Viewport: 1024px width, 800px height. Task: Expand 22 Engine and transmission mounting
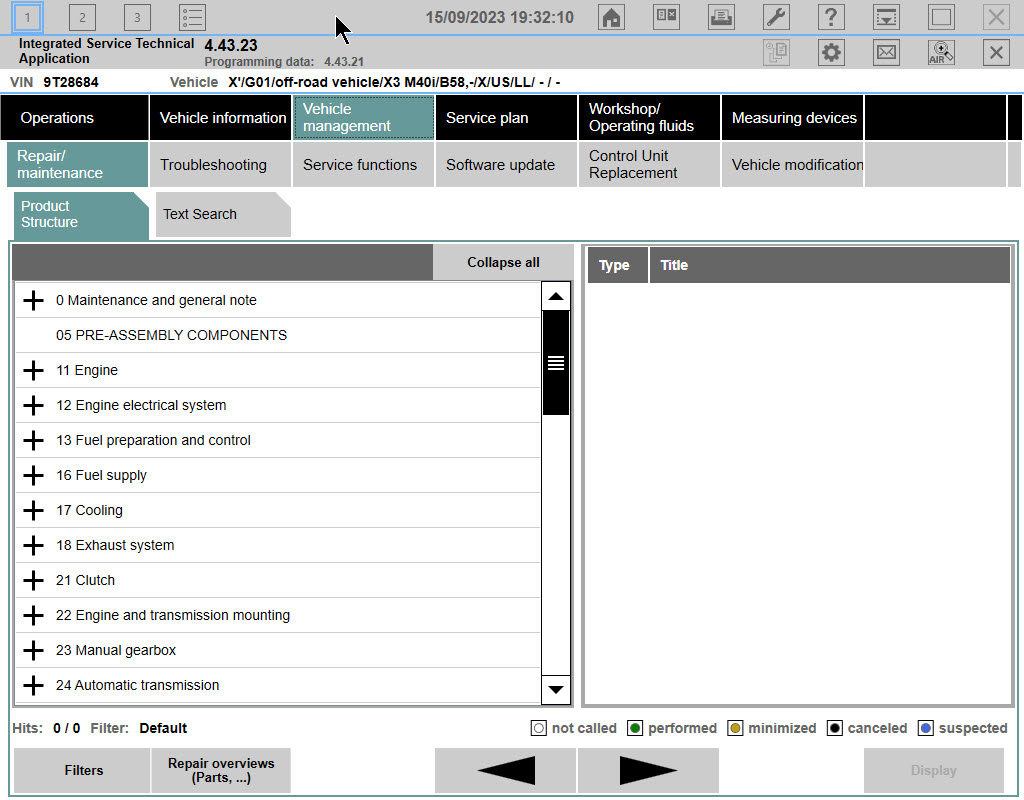(x=33, y=615)
